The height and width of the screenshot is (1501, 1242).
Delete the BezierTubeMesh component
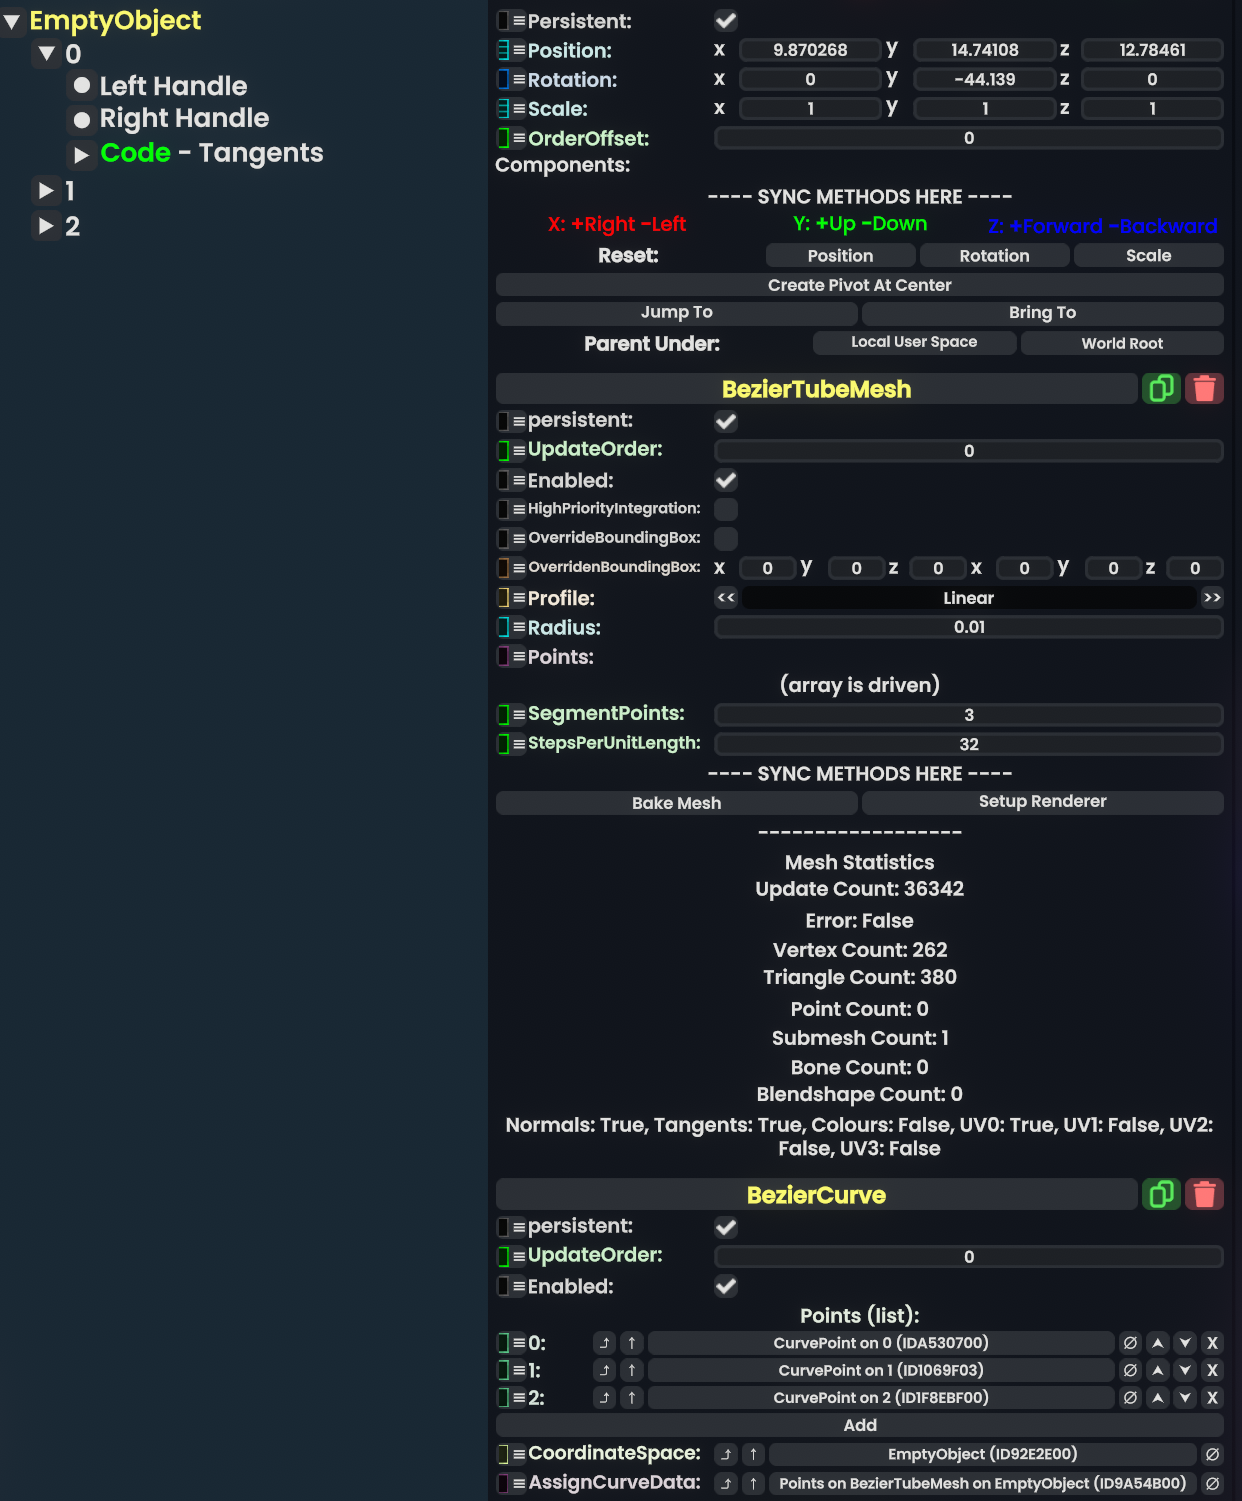(1204, 388)
